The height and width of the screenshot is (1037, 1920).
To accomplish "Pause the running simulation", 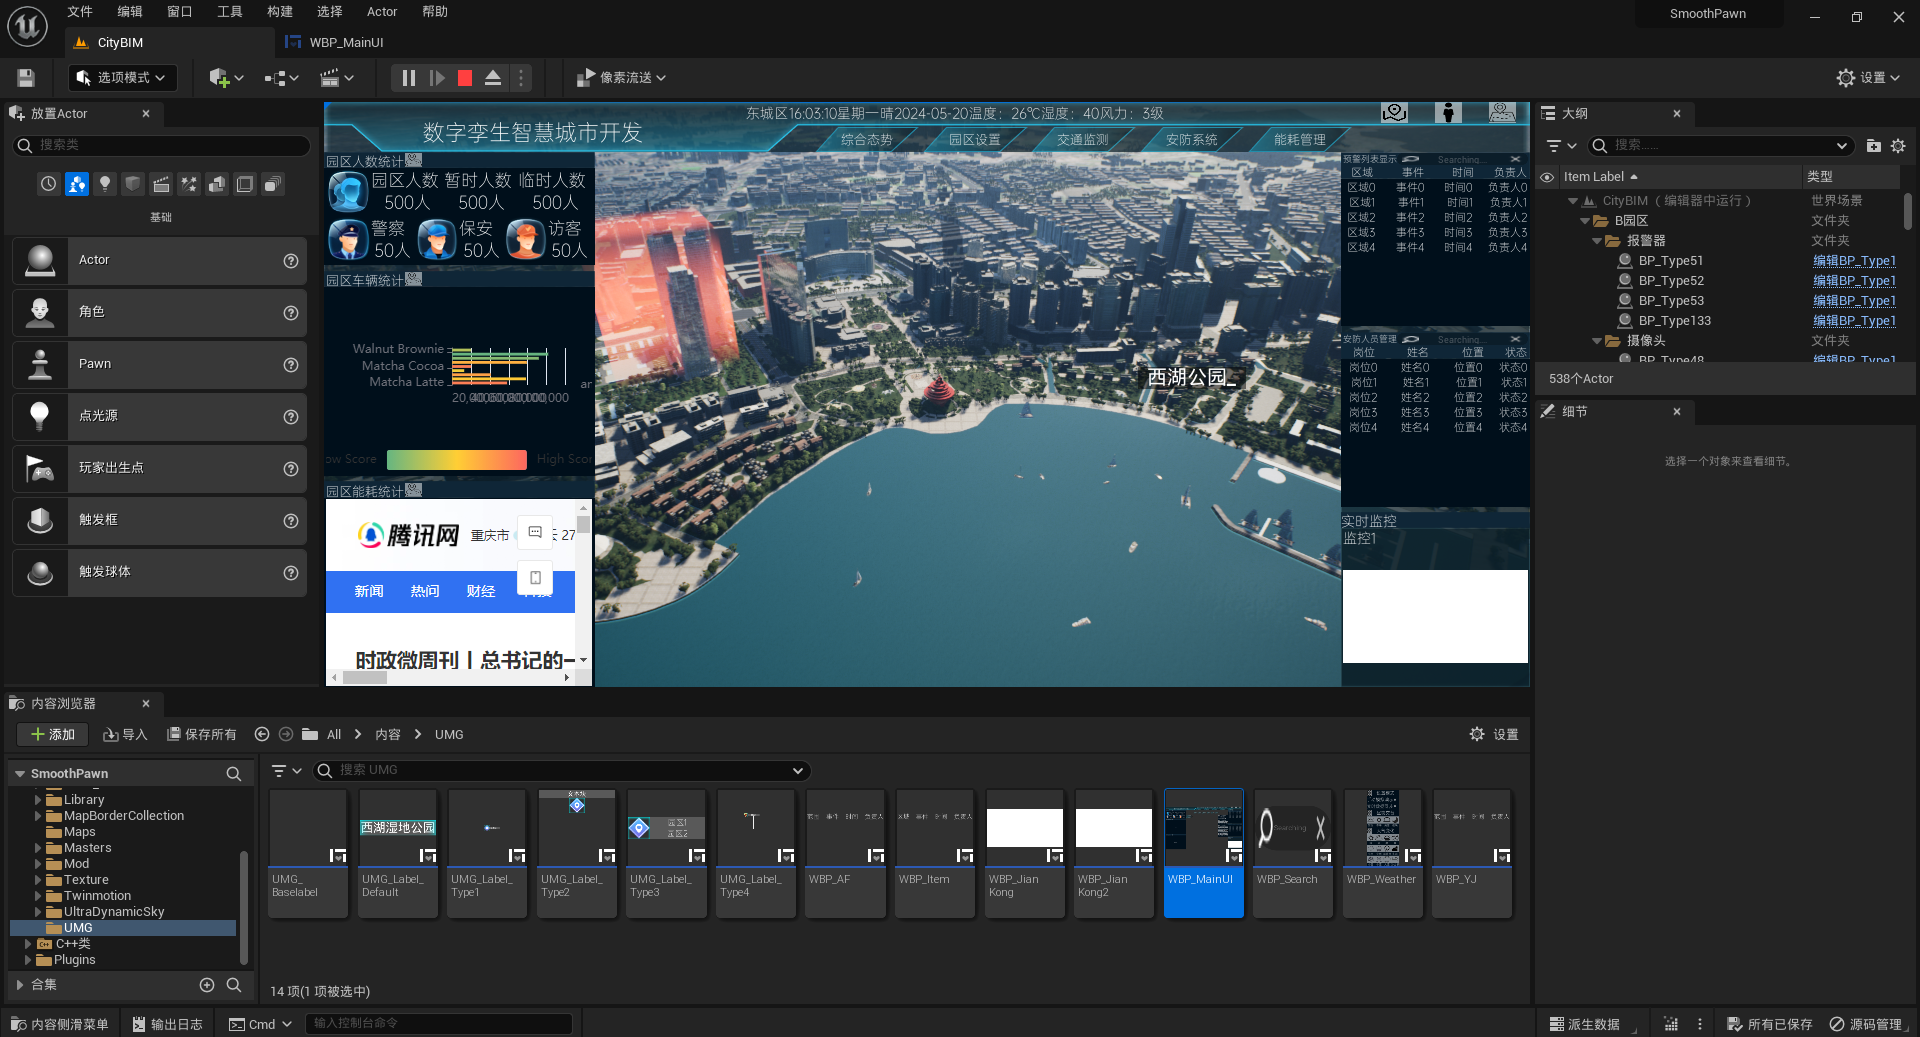I will tap(408, 78).
